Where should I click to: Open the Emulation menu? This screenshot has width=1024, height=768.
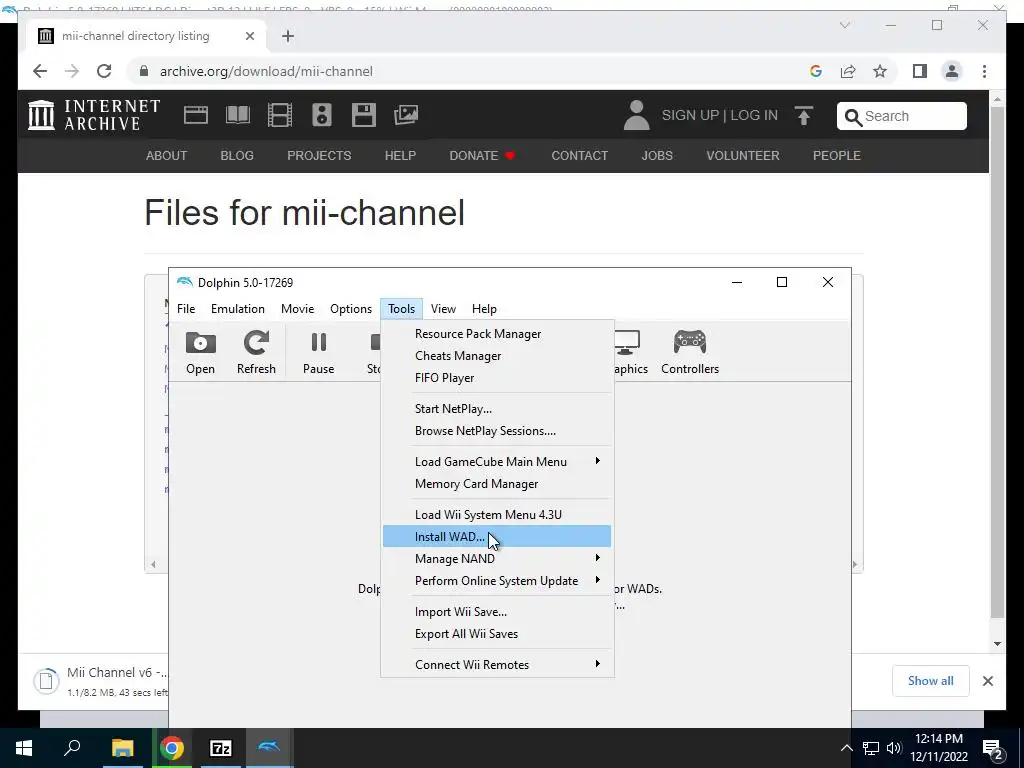tap(238, 309)
